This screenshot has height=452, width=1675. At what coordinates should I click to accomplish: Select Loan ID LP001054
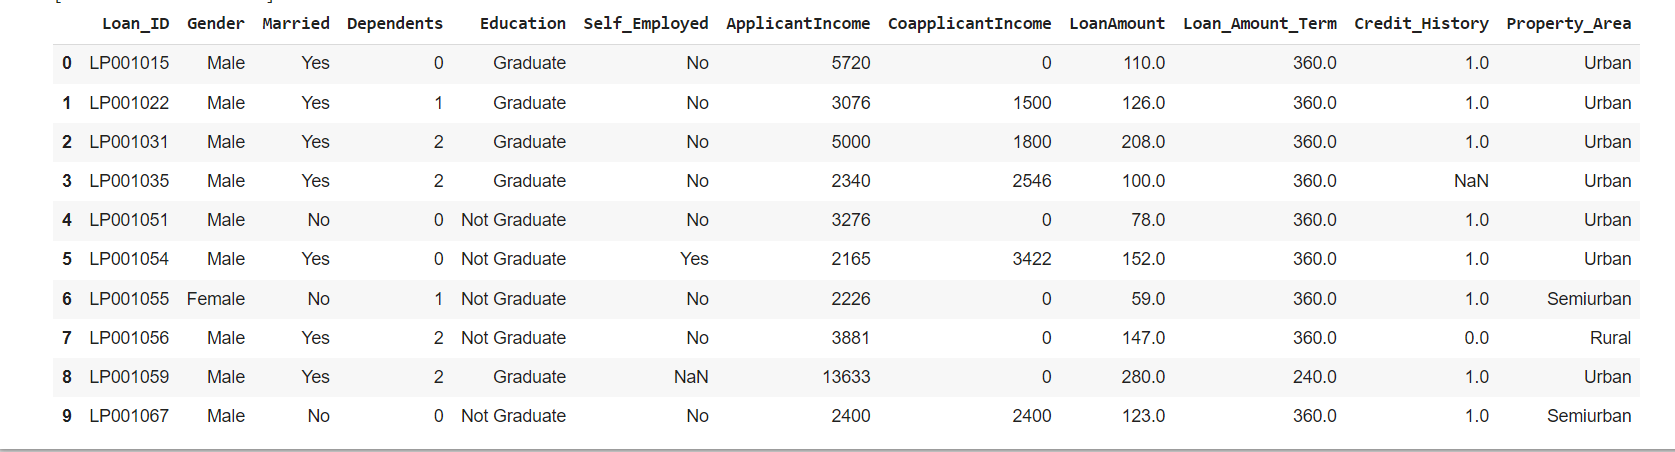tap(129, 259)
